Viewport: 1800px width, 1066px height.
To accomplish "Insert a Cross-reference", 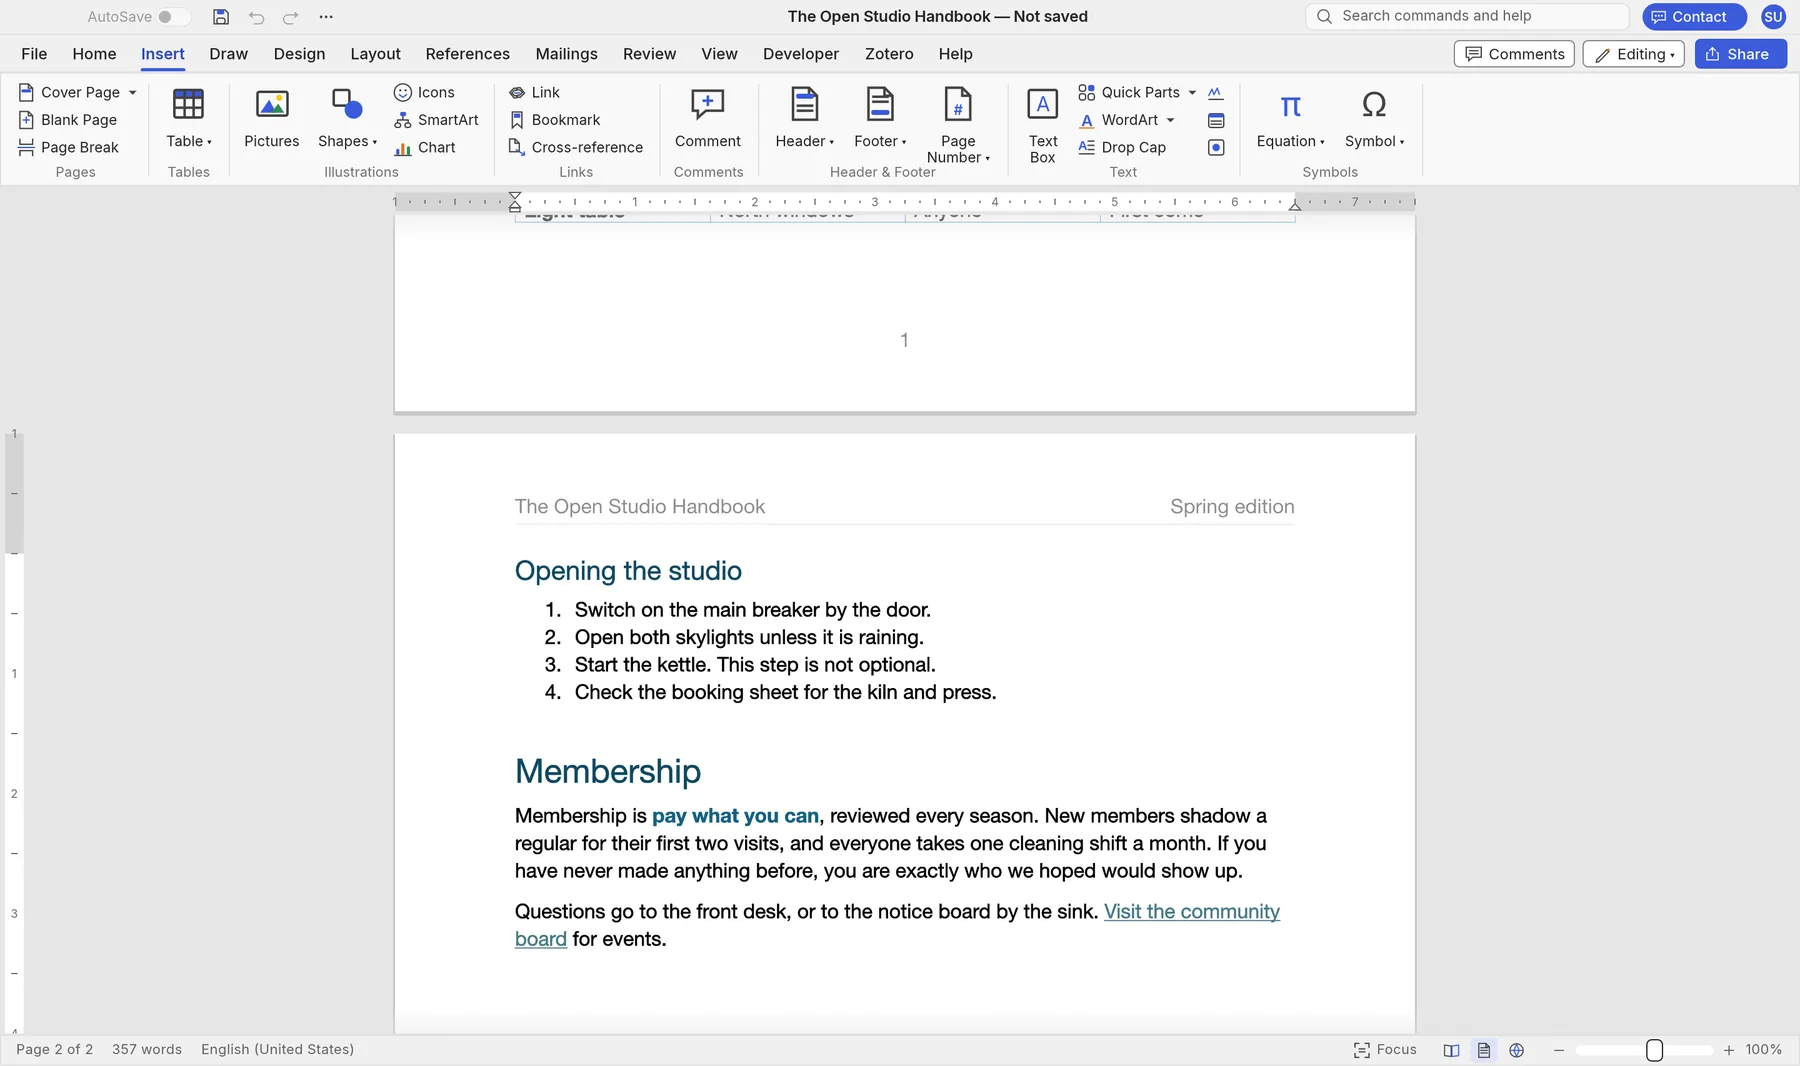I will [x=575, y=147].
